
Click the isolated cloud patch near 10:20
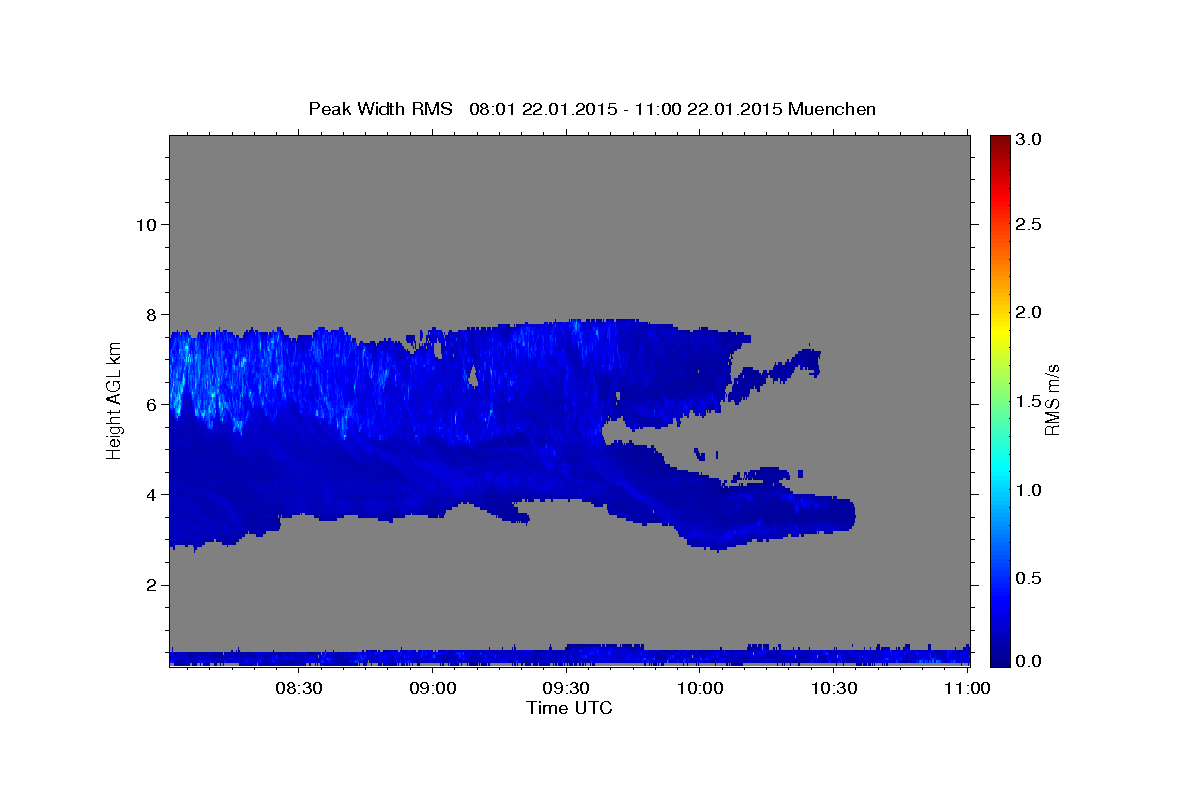pyautogui.click(x=774, y=377)
